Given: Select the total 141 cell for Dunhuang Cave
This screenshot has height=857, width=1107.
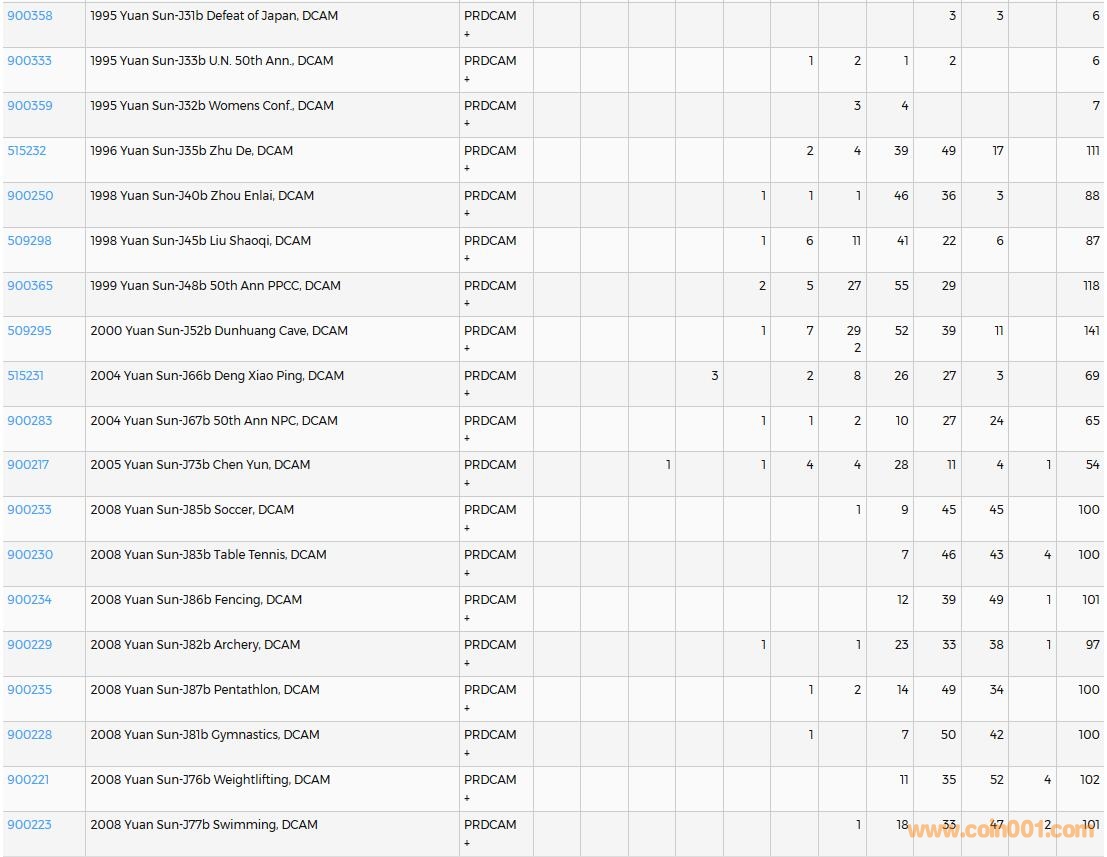Looking at the screenshot, I should [1091, 331].
